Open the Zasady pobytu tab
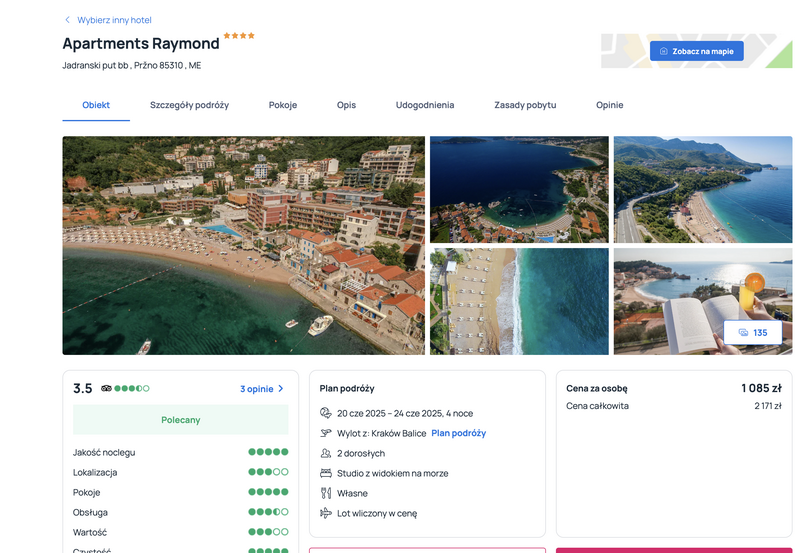 525,105
